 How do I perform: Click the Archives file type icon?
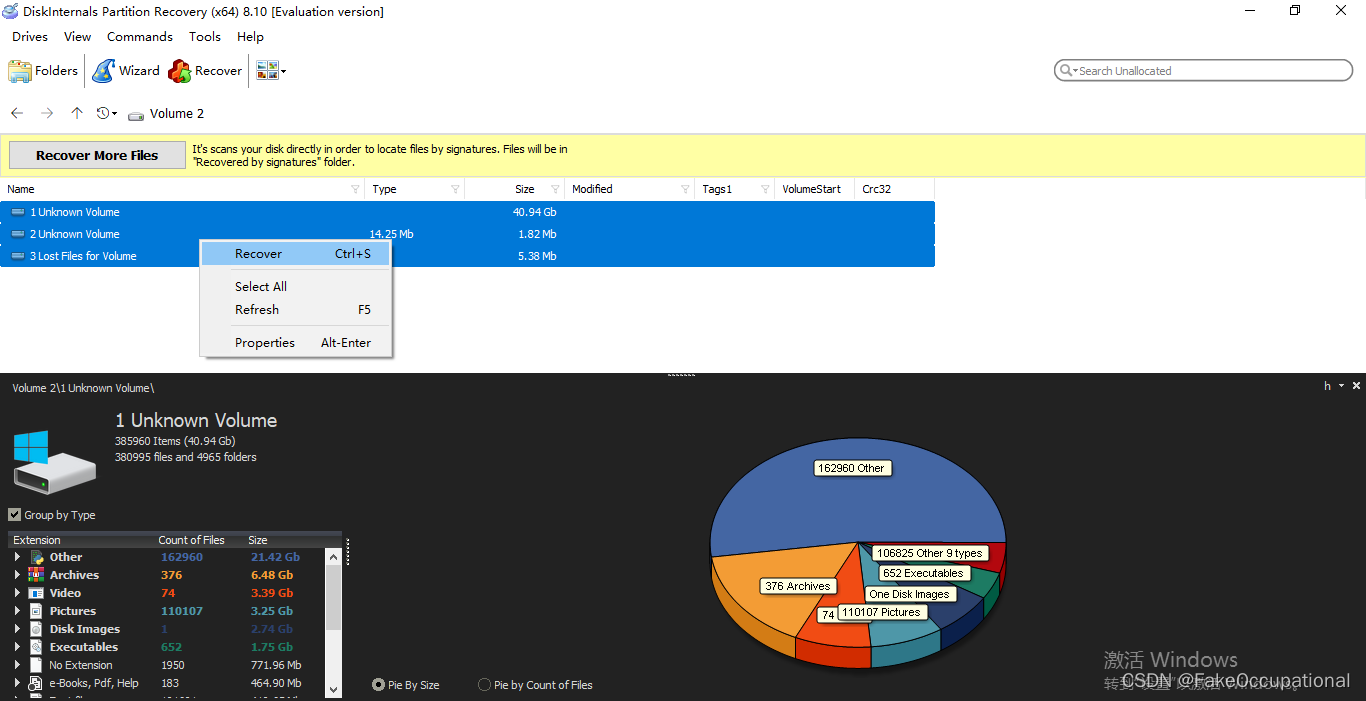[37, 575]
